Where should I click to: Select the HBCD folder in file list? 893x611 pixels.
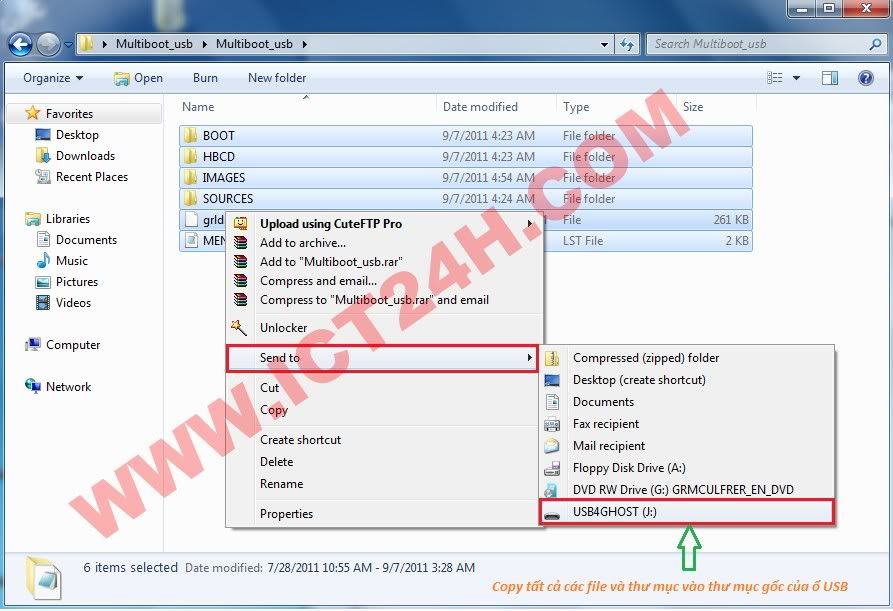218,157
